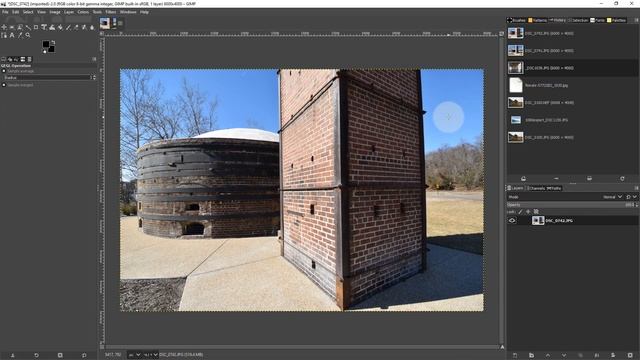The image size is (640, 360).
Task: Open the Image menu
Action: coord(55,12)
